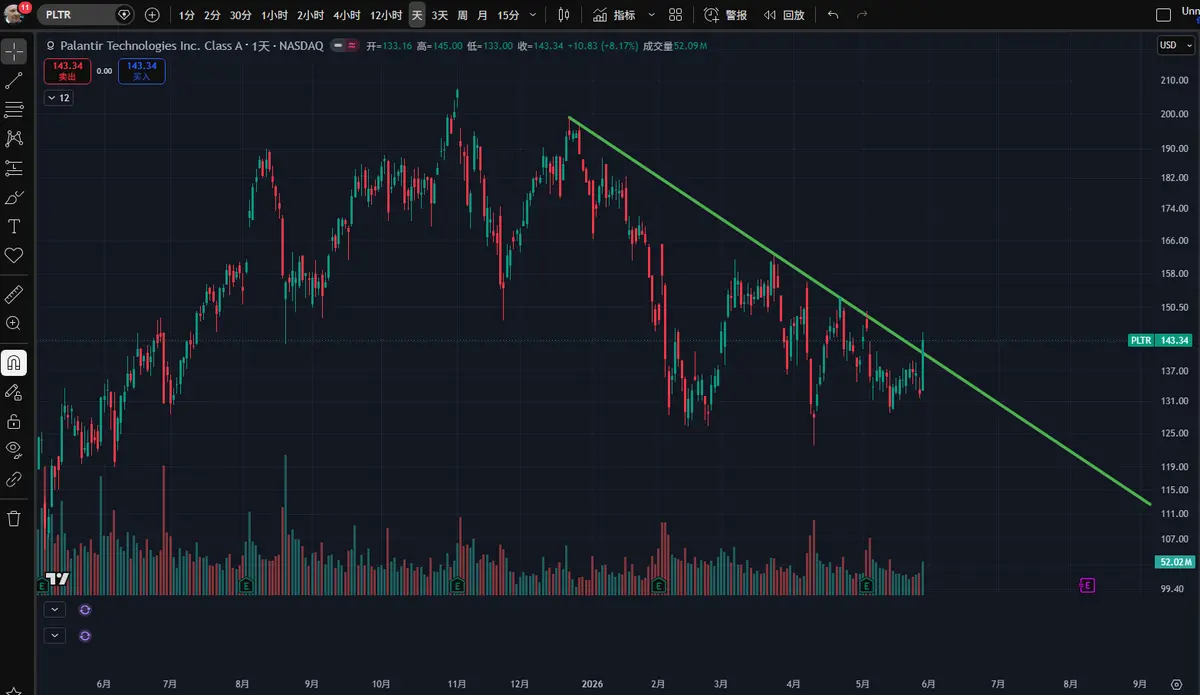This screenshot has height=695, width=1200.
Task: Click the 210.00 price scale label
Action: click(1173, 80)
